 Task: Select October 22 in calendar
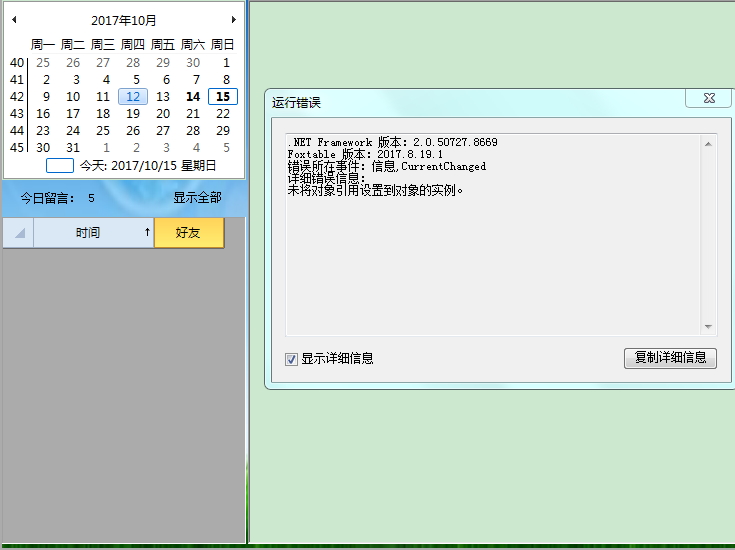223,113
